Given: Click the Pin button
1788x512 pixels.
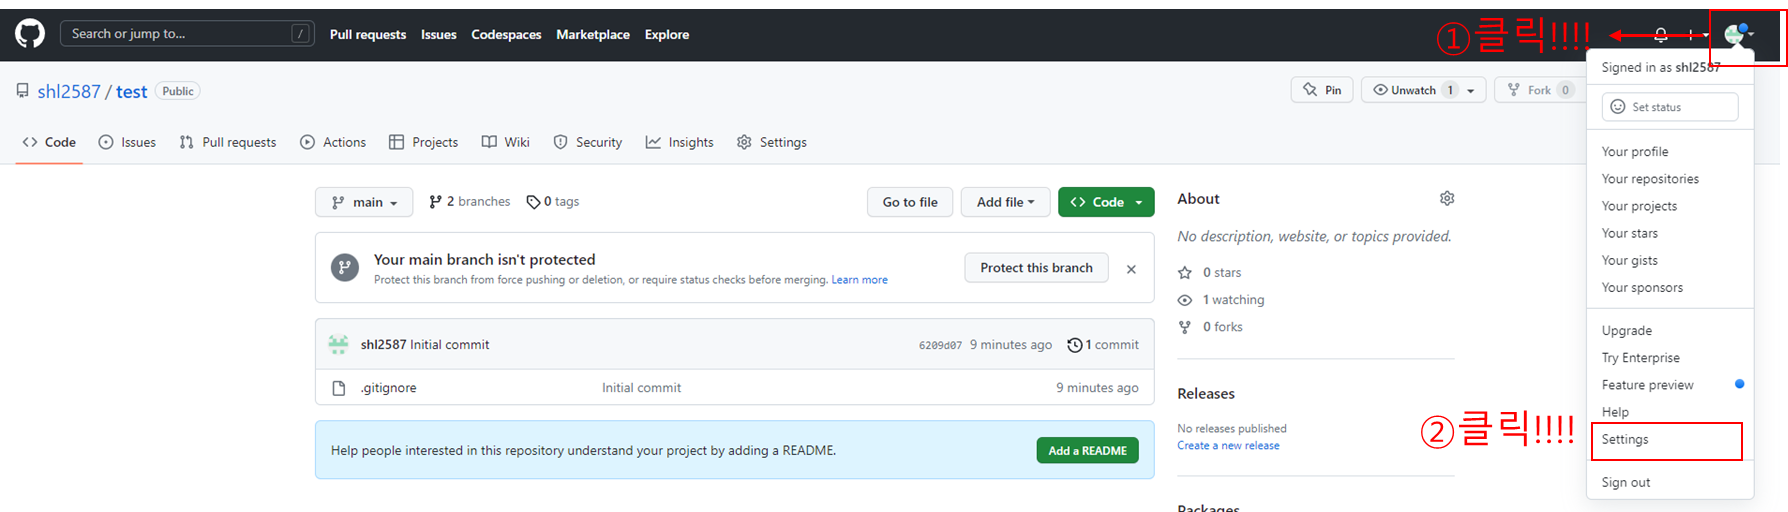Looking at the screenshot, I should pos(1322,90).
